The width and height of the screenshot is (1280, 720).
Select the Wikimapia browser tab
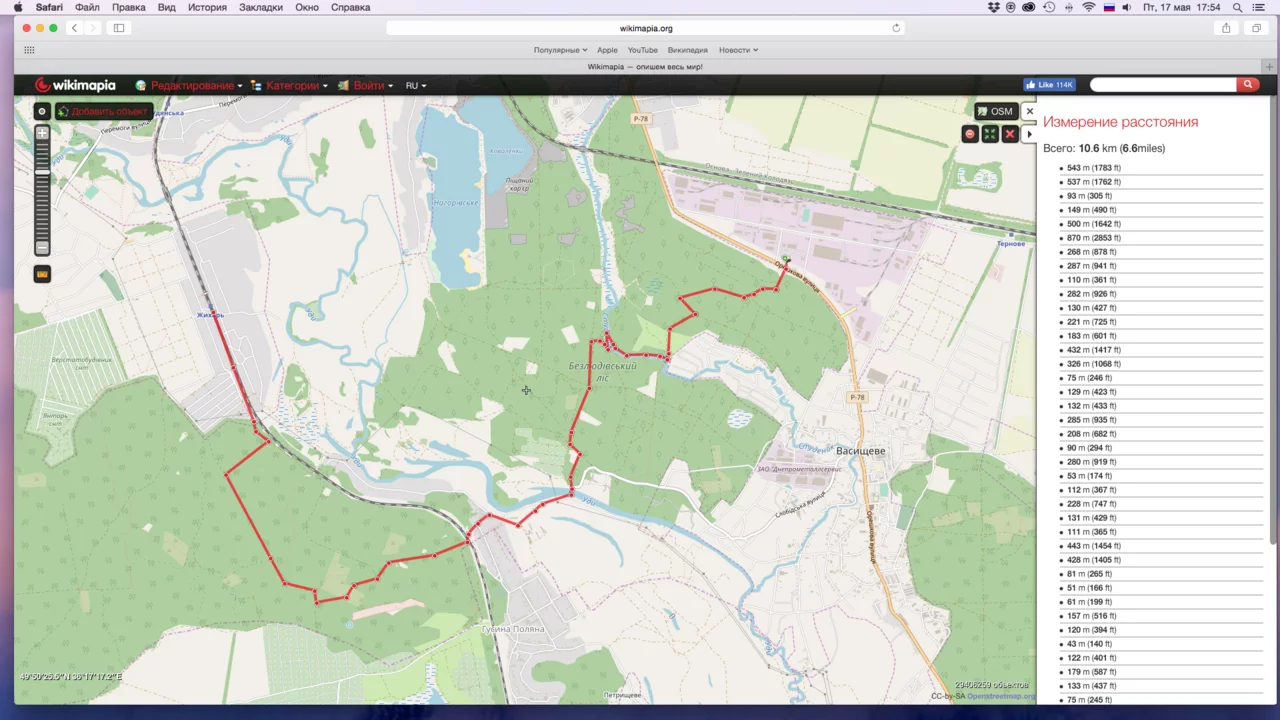tap(645, 67)
